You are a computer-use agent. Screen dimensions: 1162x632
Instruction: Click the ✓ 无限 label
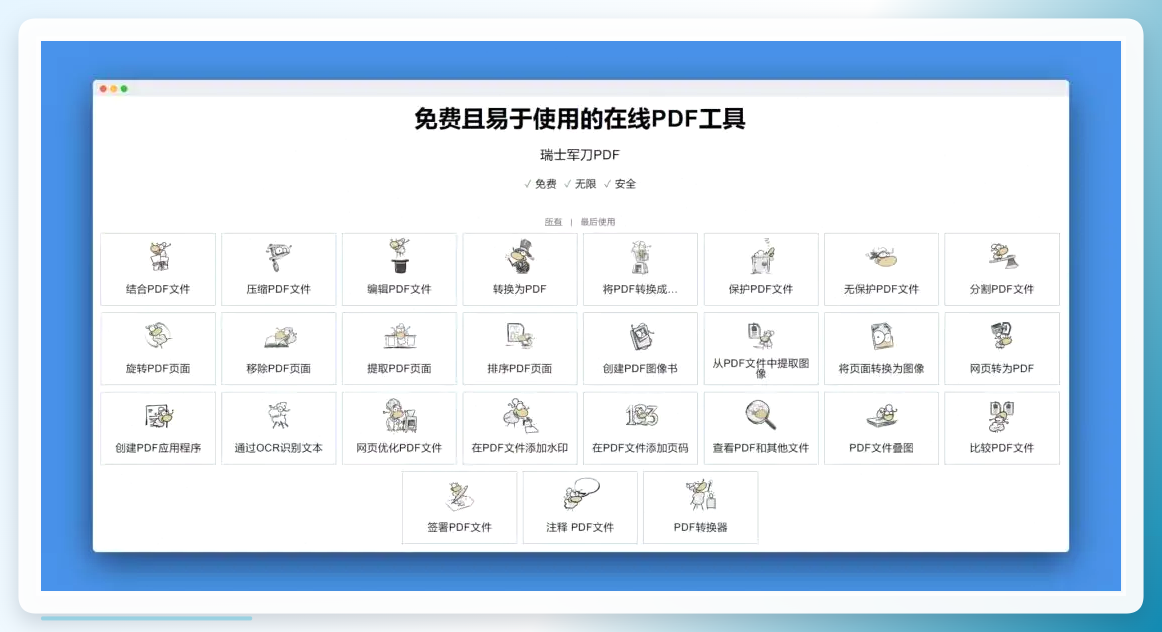pos(580,184)
